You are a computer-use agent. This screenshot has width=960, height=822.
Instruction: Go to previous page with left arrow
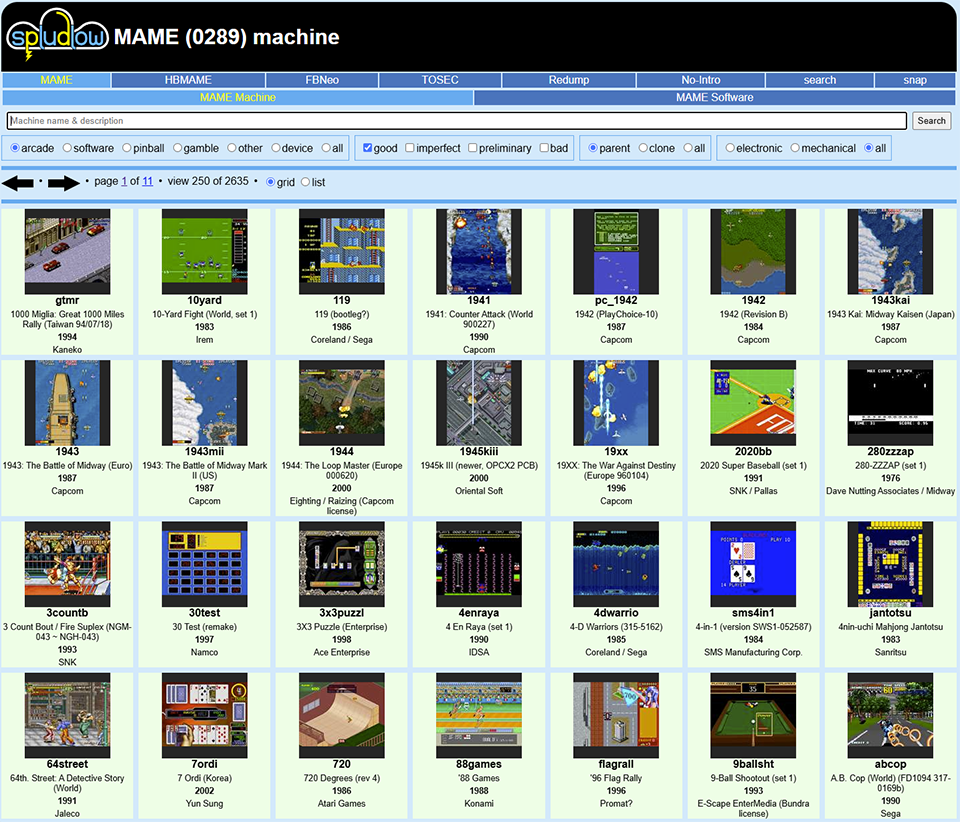[18, 182]
